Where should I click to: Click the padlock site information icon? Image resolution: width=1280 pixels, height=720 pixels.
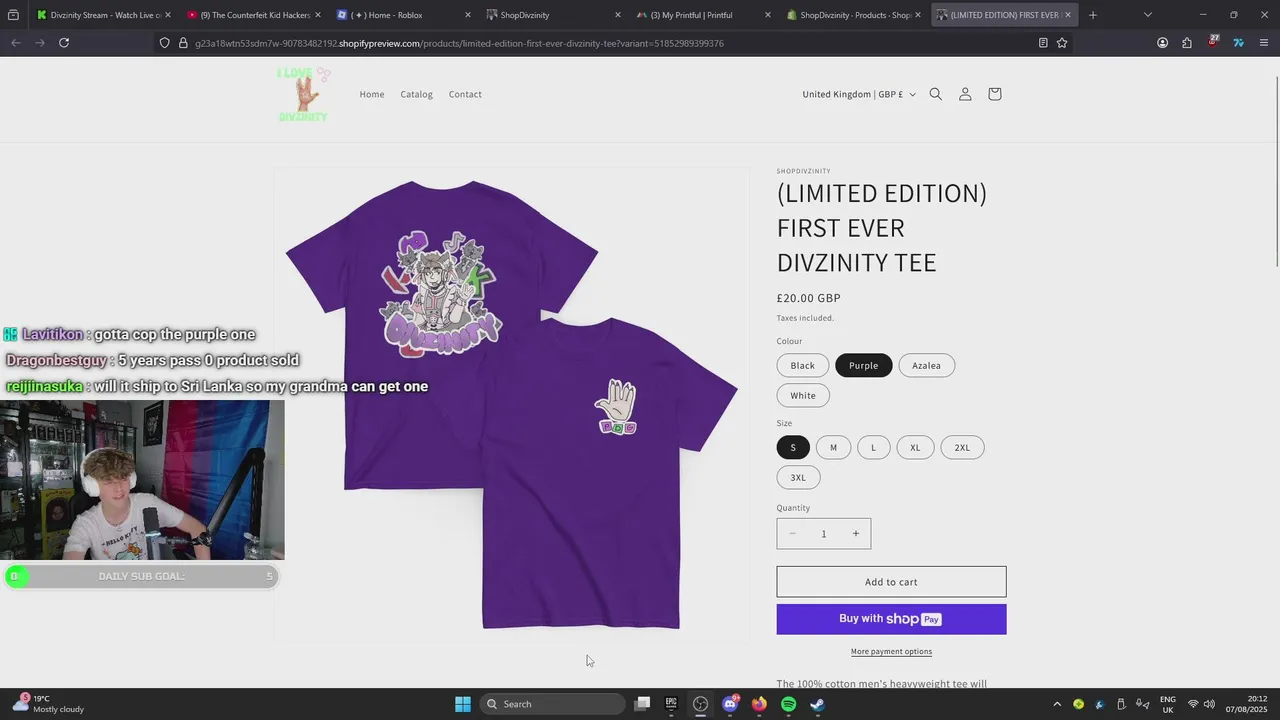pos(183,43)
